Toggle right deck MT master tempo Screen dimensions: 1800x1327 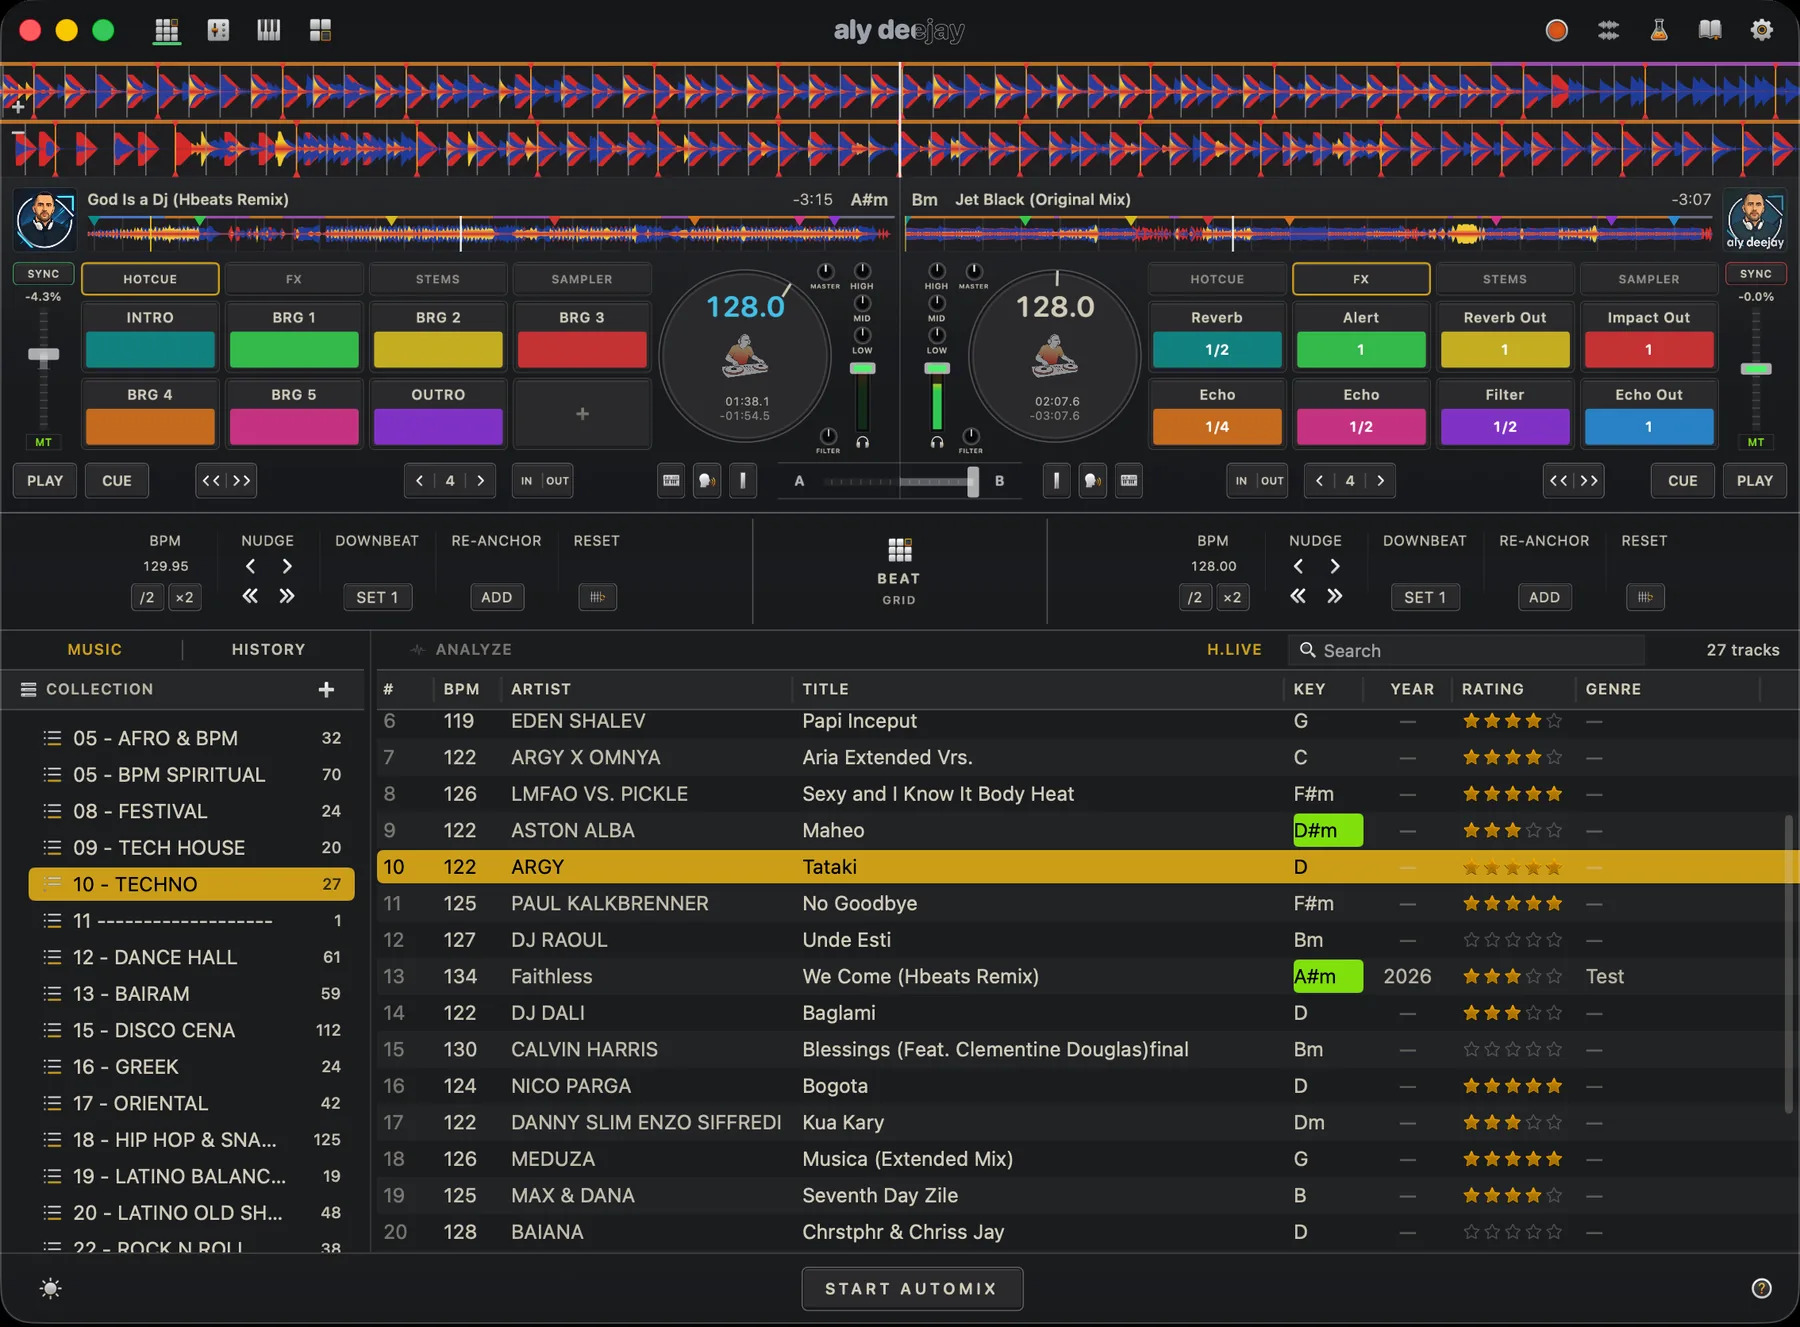(x=1756, y=442)
